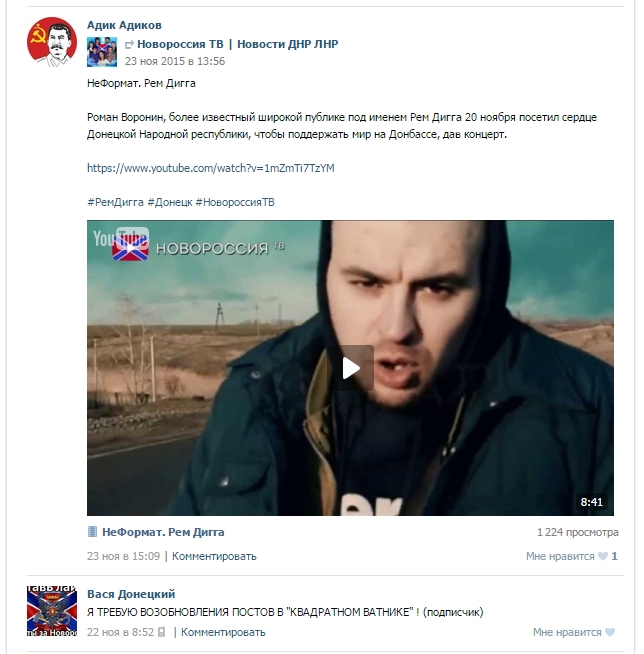644x654 pixels.
Task: Select the #Донецк hashtag
Action: coord(170,202)
